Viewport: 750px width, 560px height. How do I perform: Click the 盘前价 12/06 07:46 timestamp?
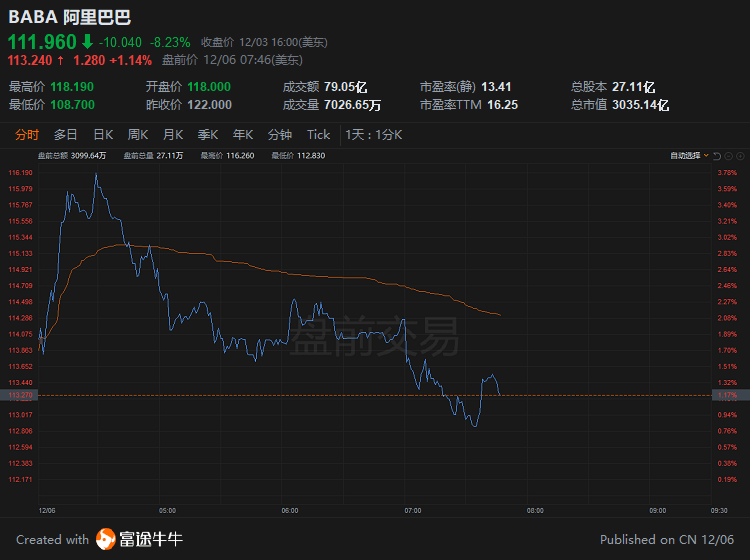232,60
